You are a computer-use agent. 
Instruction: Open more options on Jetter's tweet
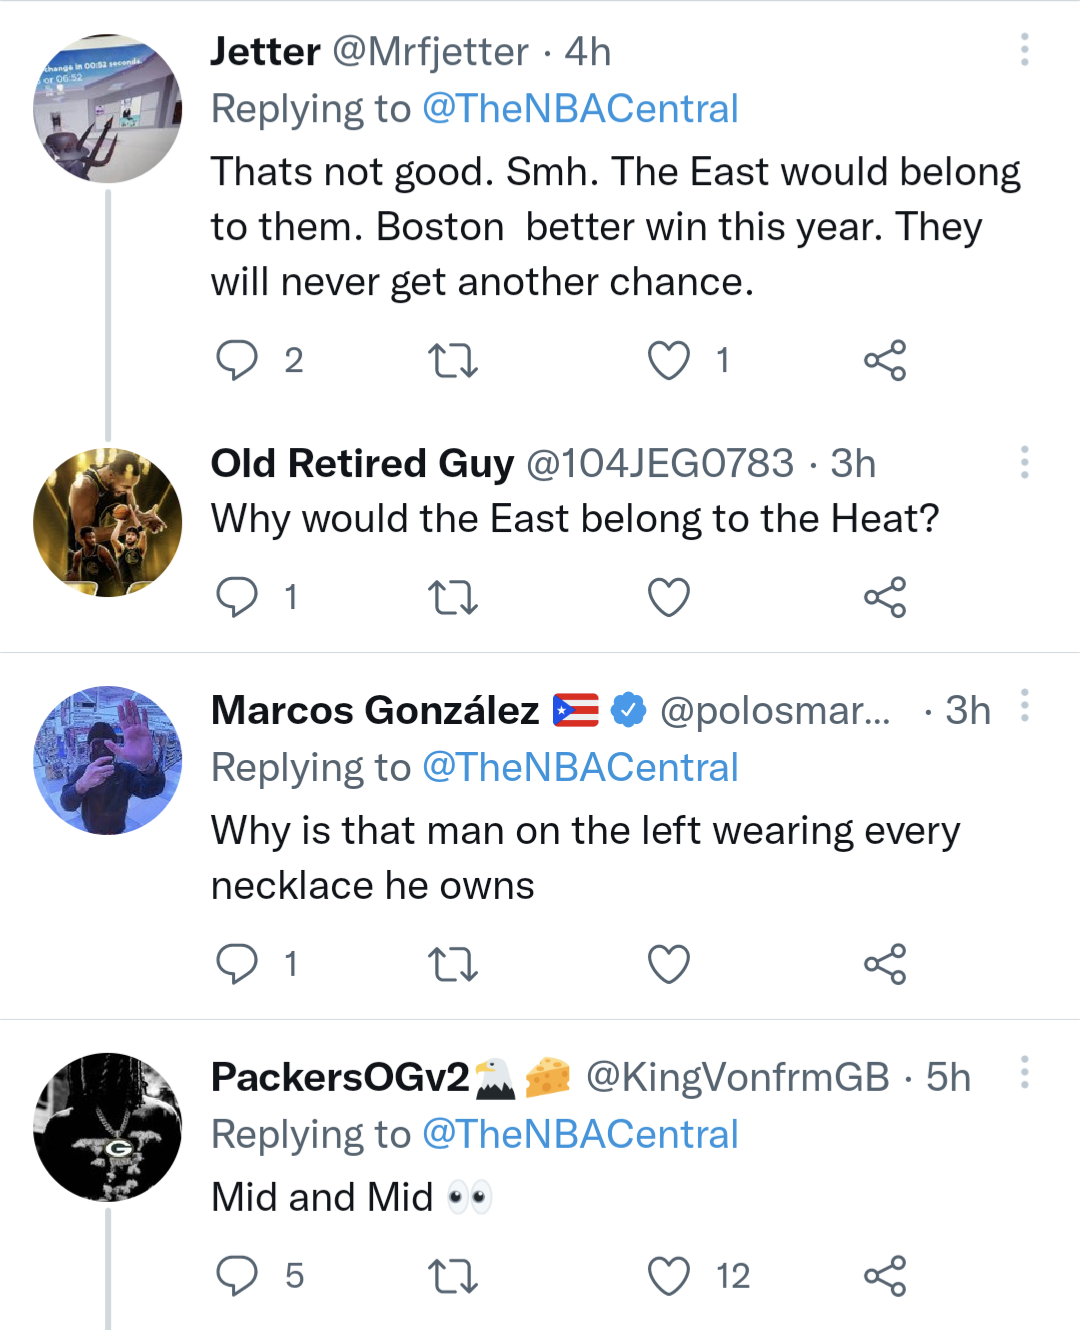(x=1024, y=50)
